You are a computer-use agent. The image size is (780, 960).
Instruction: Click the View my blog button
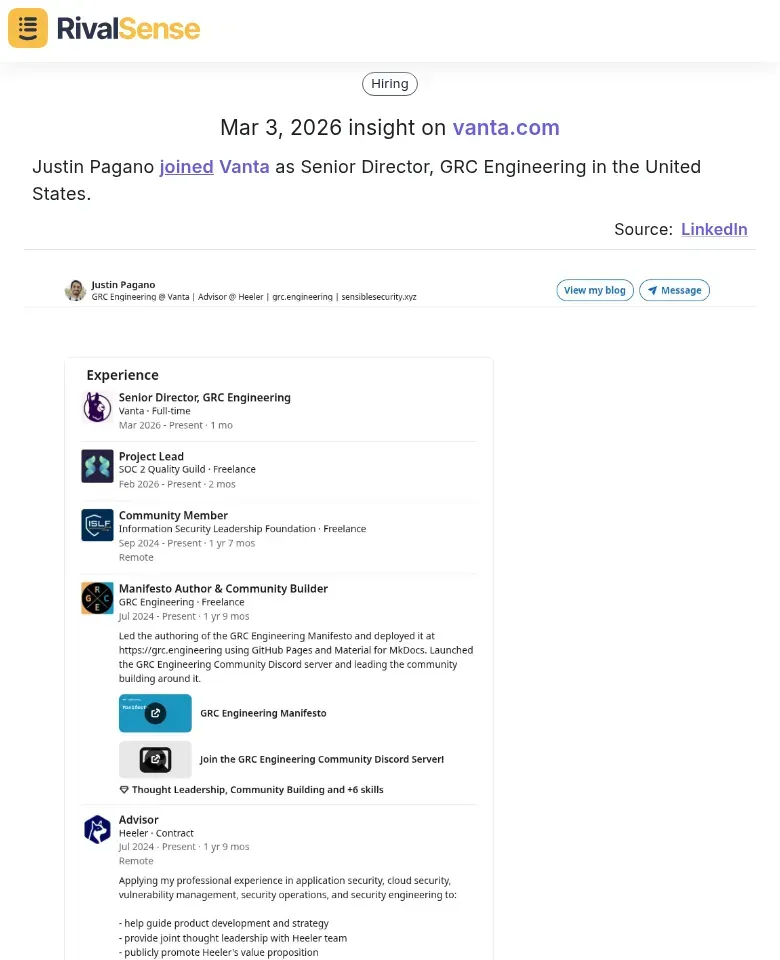click(595, 290)
